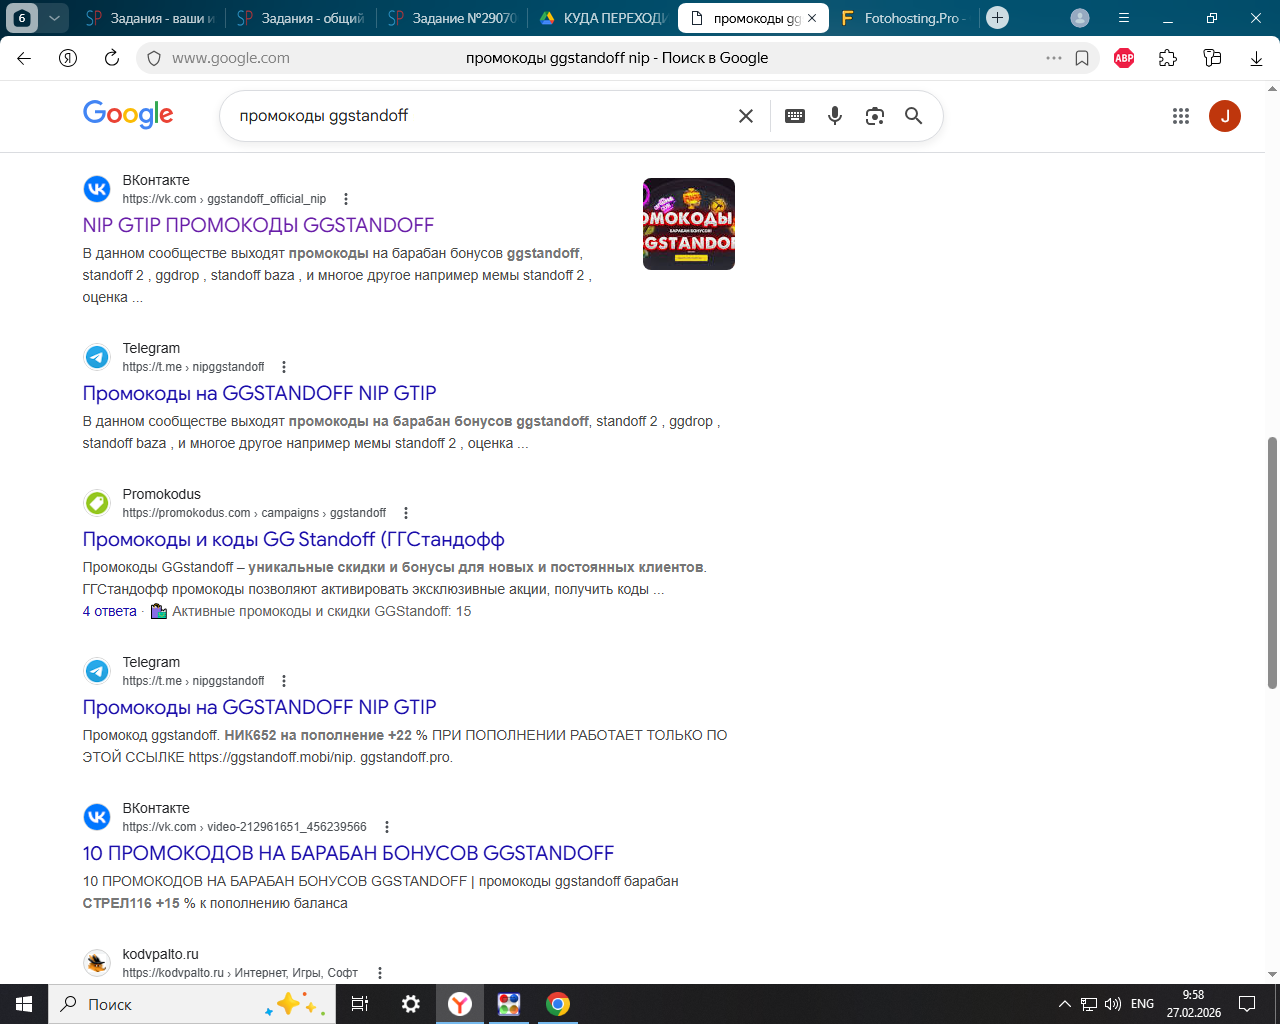Viewport: 1280px width, 1024px height.
Task: Switch to Google Chrome on the taskbar
Action: 558,1004
